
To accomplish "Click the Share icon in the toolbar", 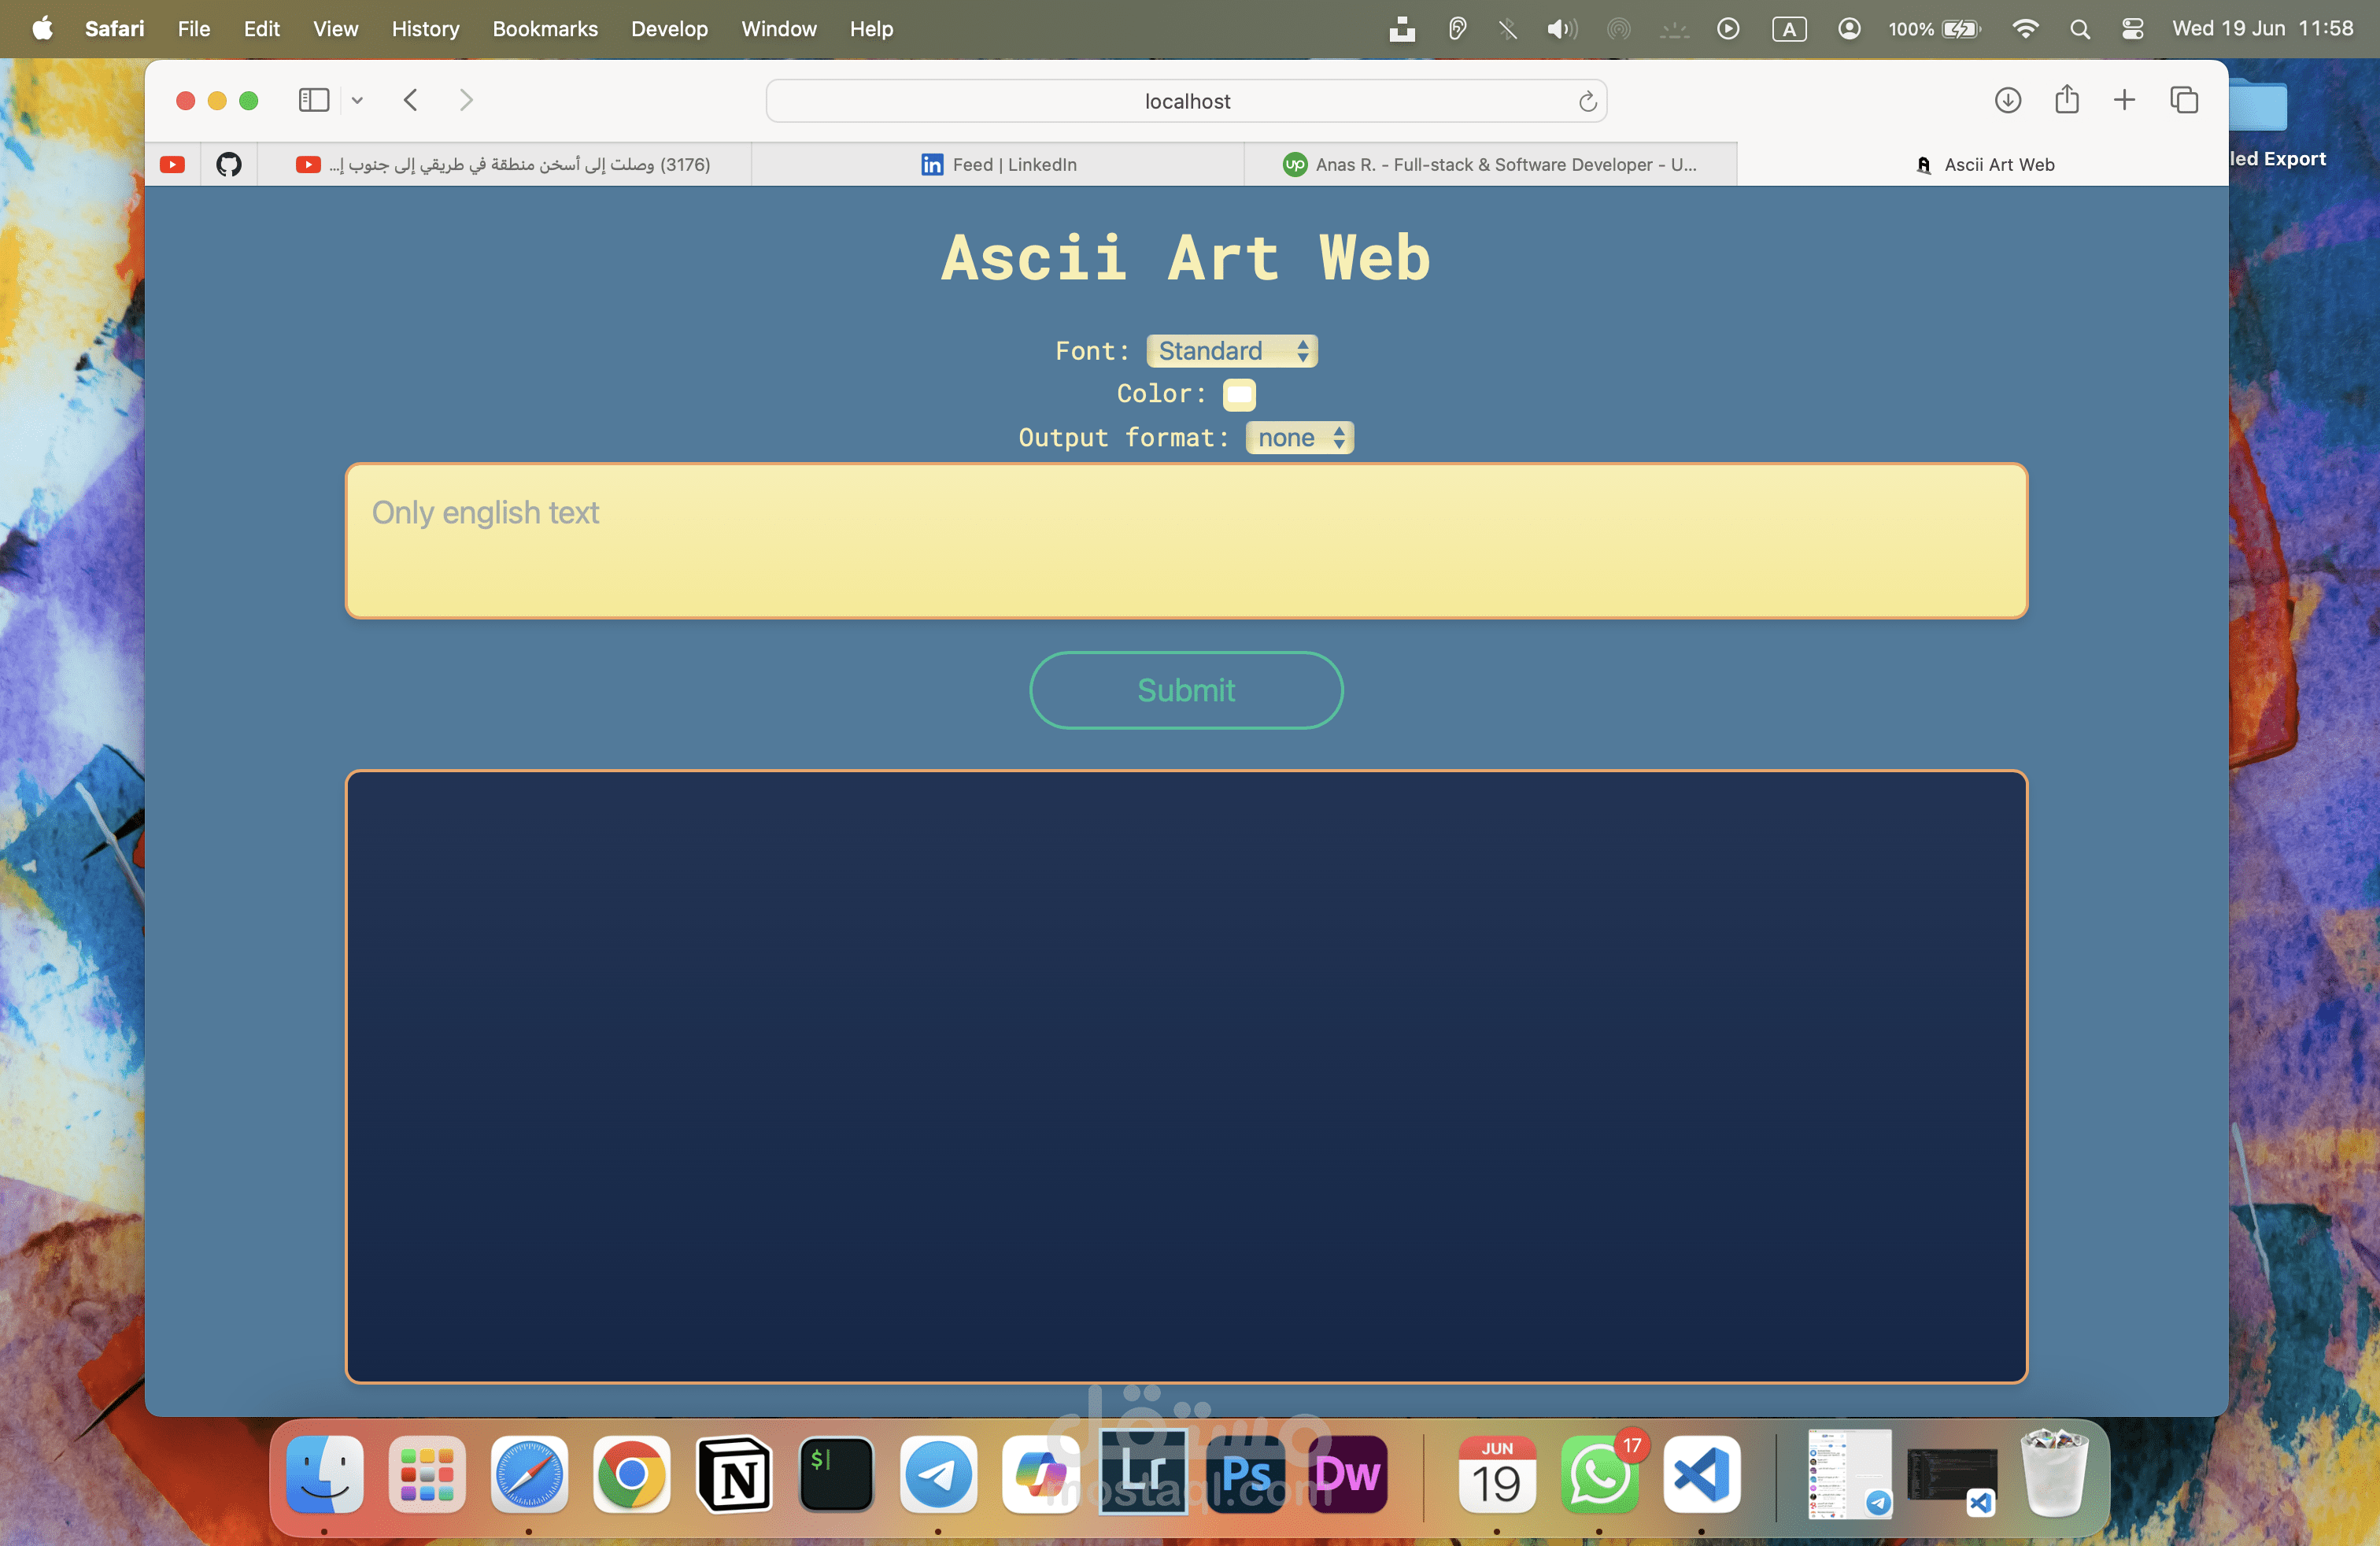I will click(2067, 100).
